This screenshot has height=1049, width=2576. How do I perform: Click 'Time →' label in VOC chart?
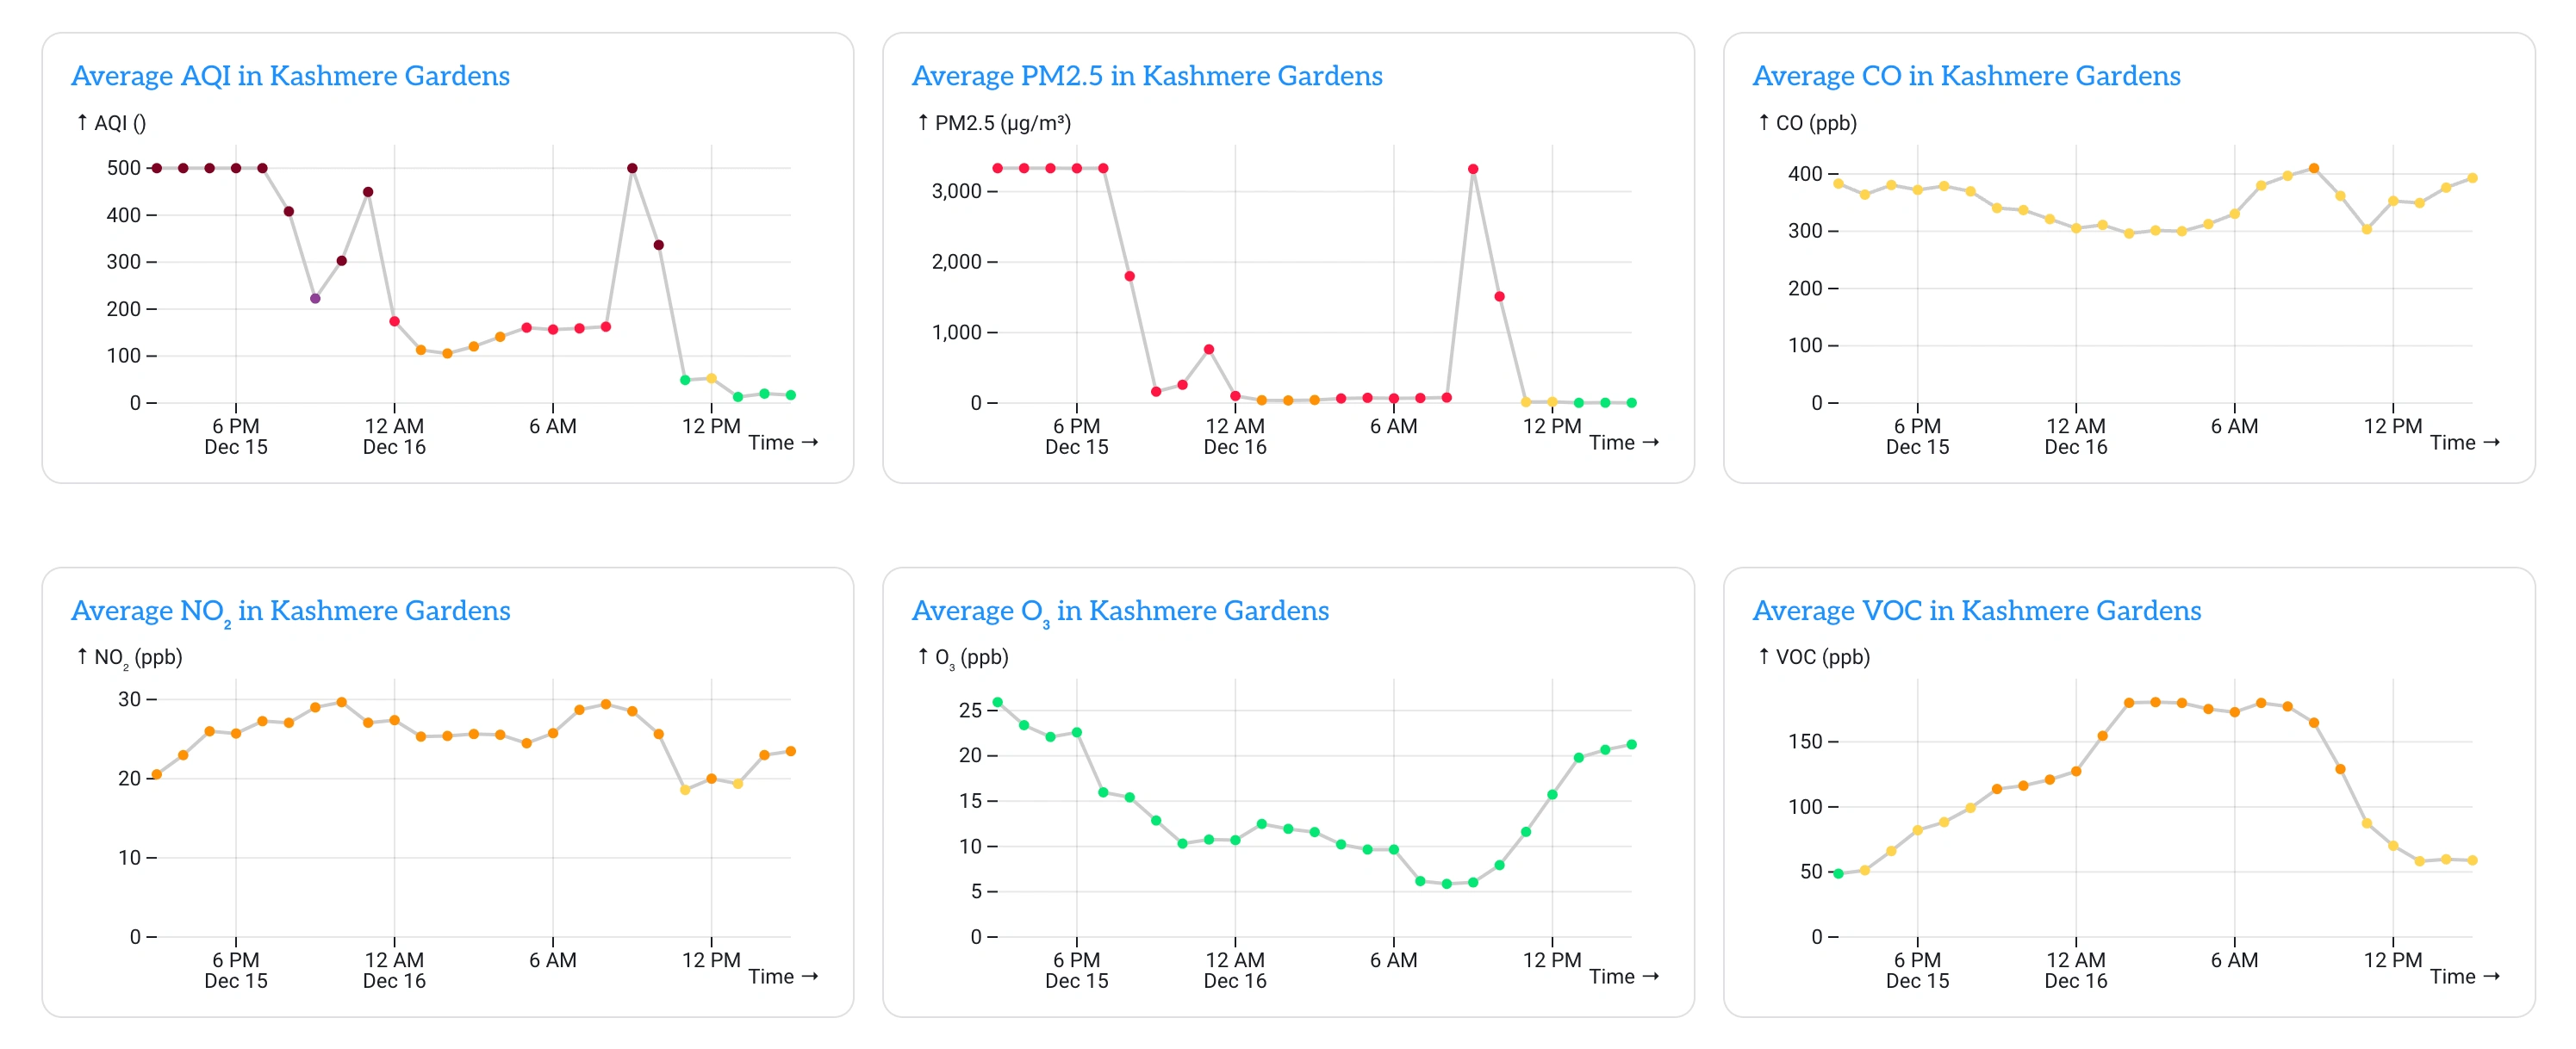coord(2465,977)
